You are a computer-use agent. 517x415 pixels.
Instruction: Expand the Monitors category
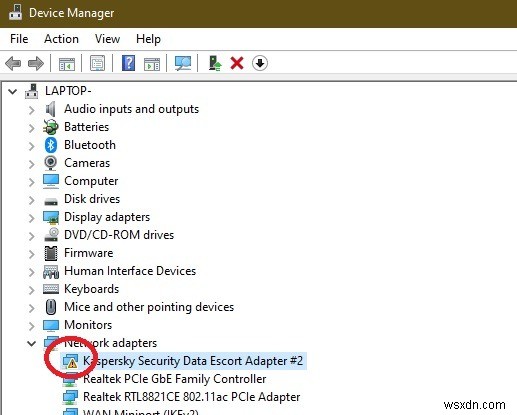[x=32, y=326]
